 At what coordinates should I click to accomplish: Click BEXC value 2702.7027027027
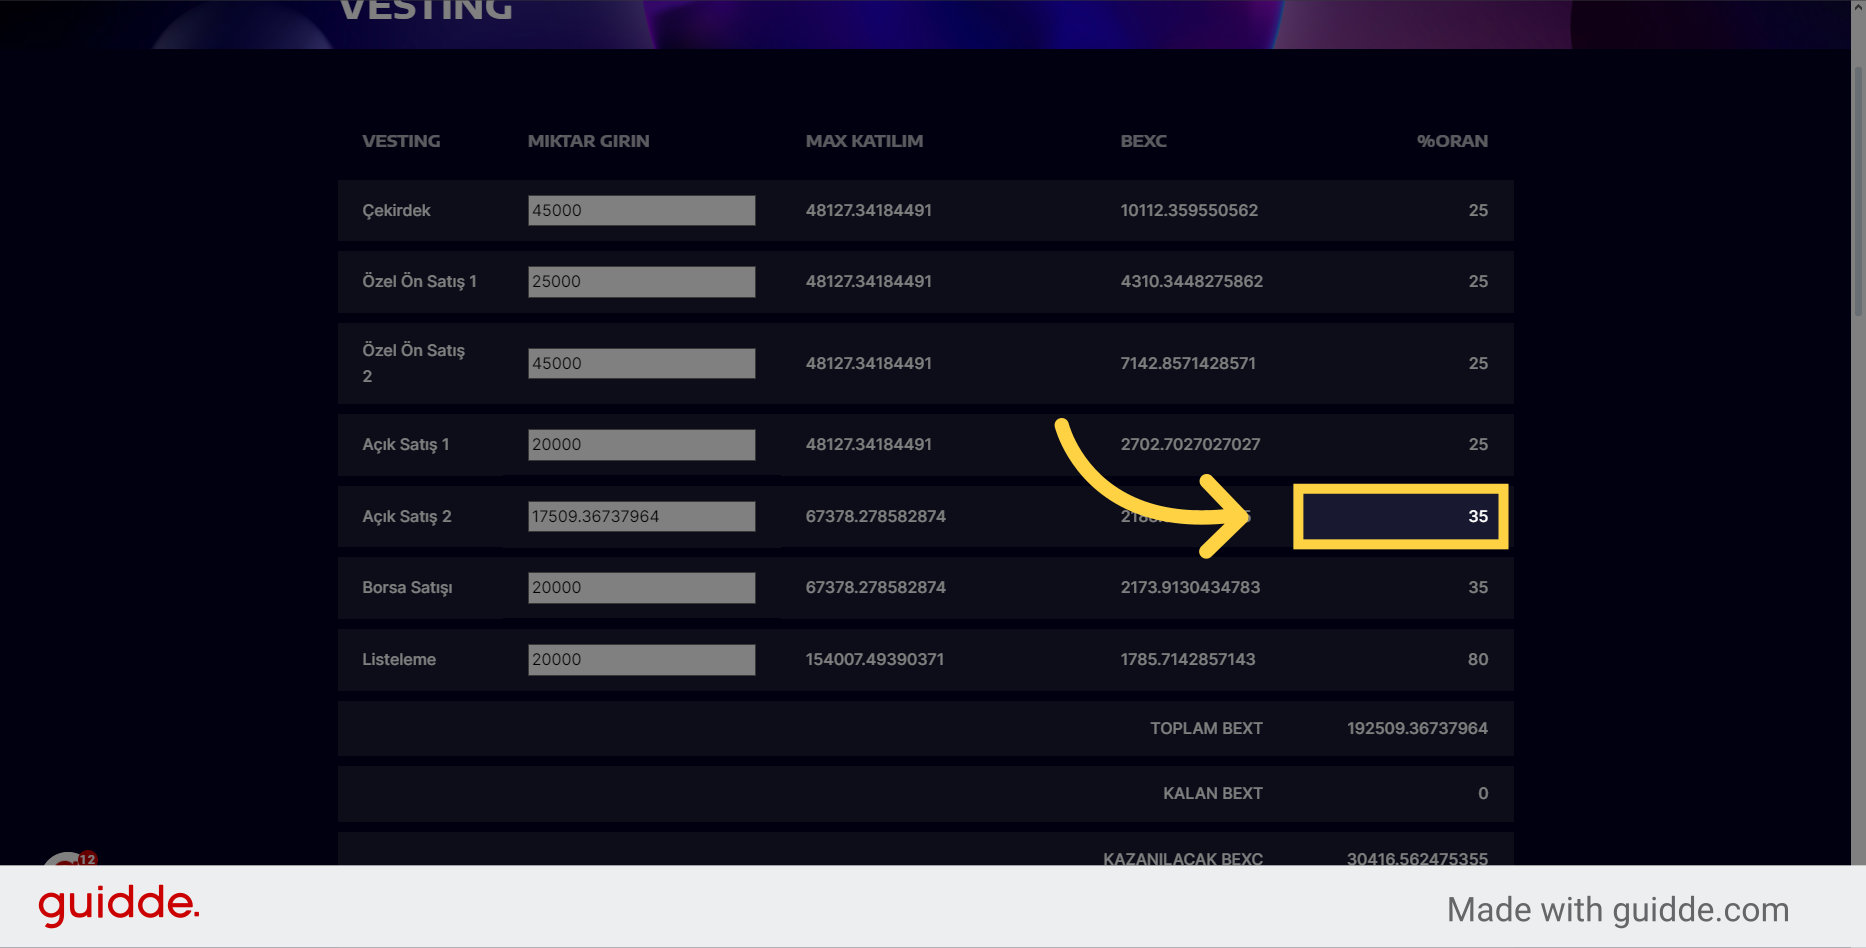pos(1190,445)
